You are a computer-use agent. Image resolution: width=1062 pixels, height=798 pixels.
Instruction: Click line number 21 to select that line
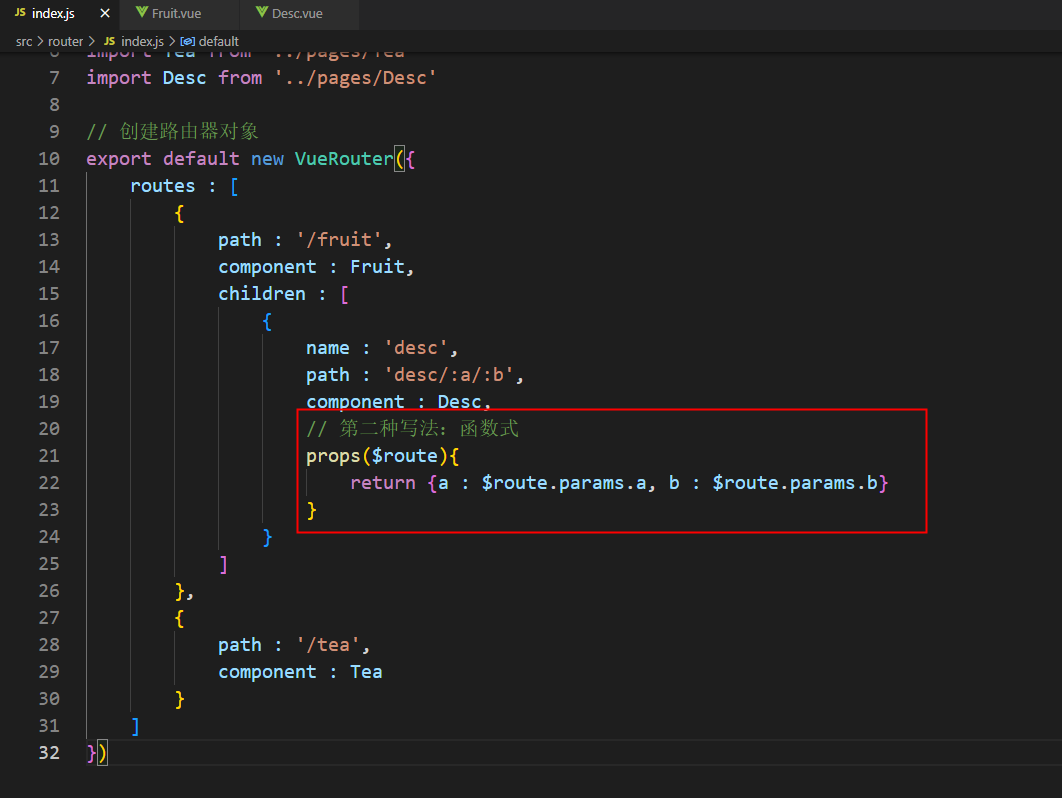48,455
